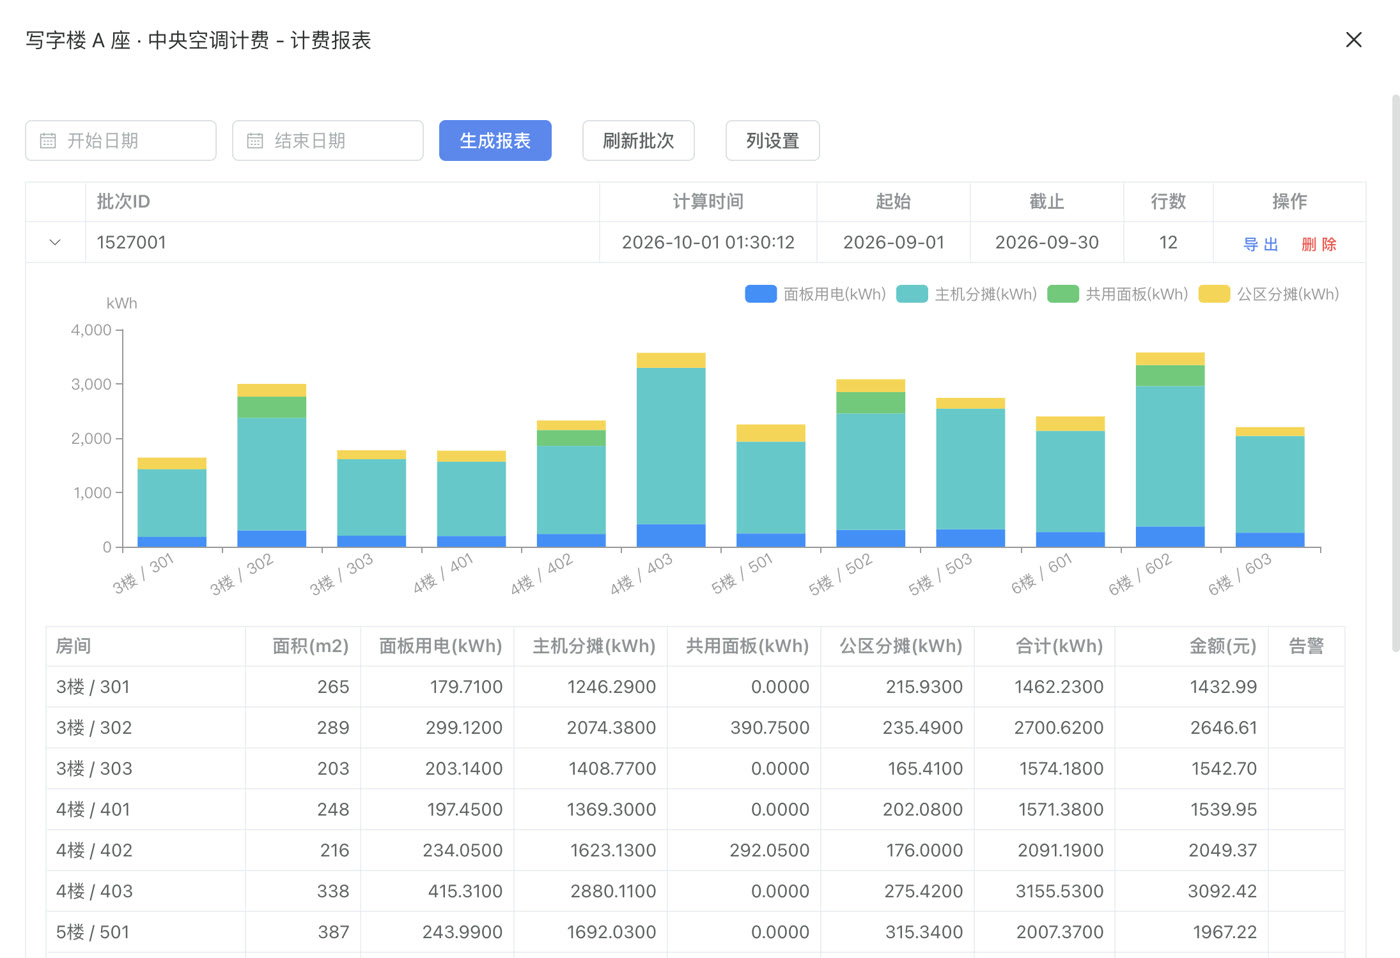Click the 刷新批次 button

coord(638,141)
